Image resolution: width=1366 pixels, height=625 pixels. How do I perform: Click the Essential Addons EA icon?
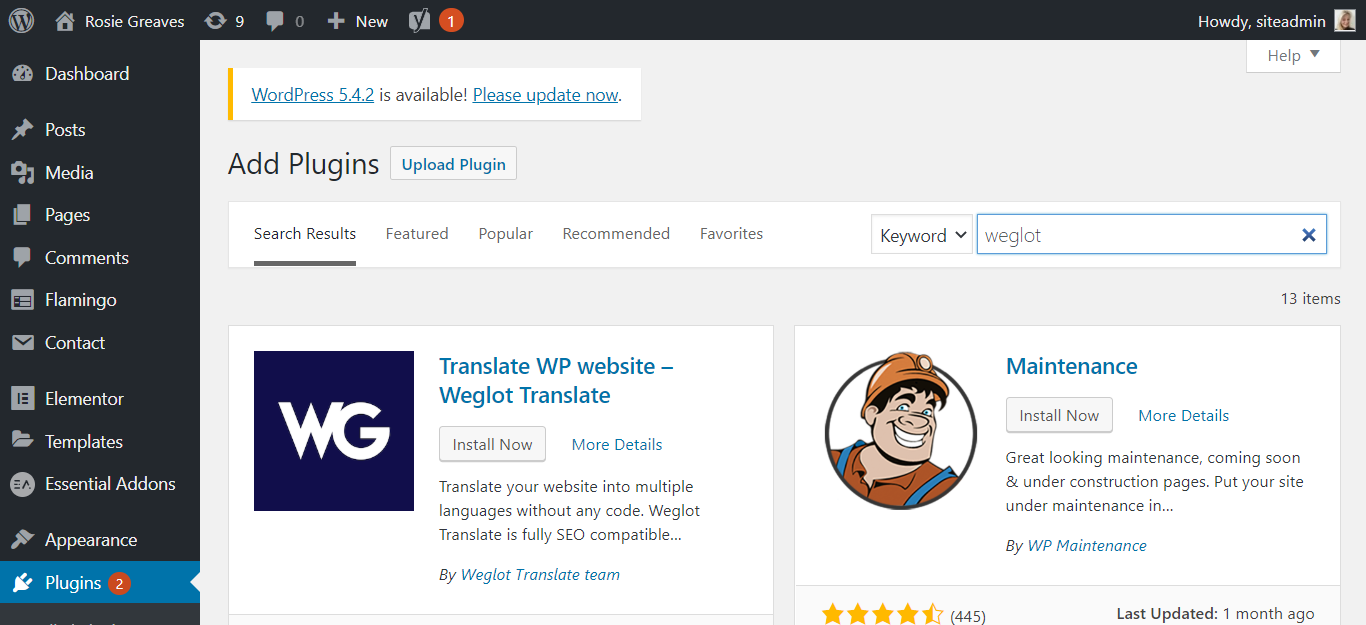click(x=22, y=484)
